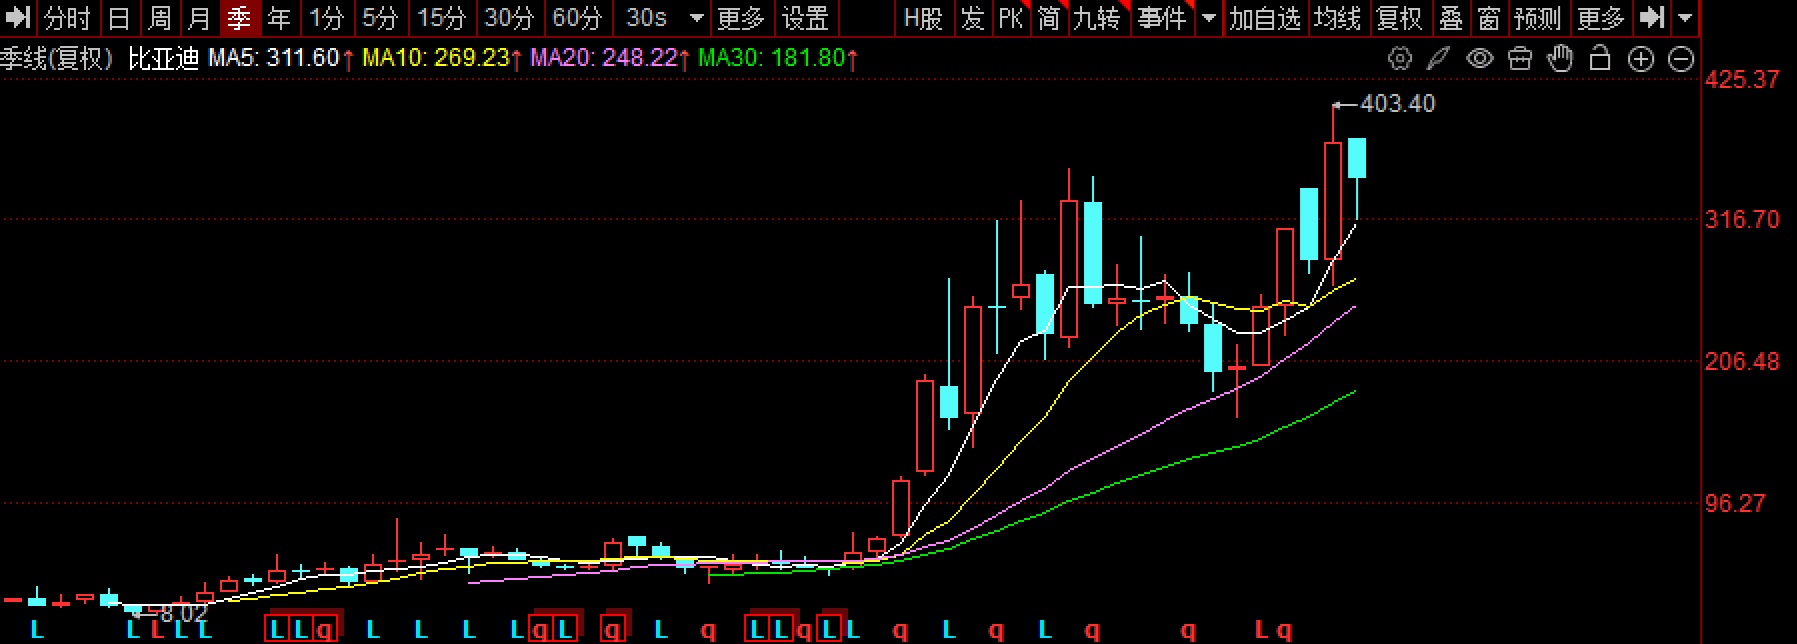Expand dropdown arrow next to 30s
The width and height of the screenshot is (1797, 644).
(697, 18)
